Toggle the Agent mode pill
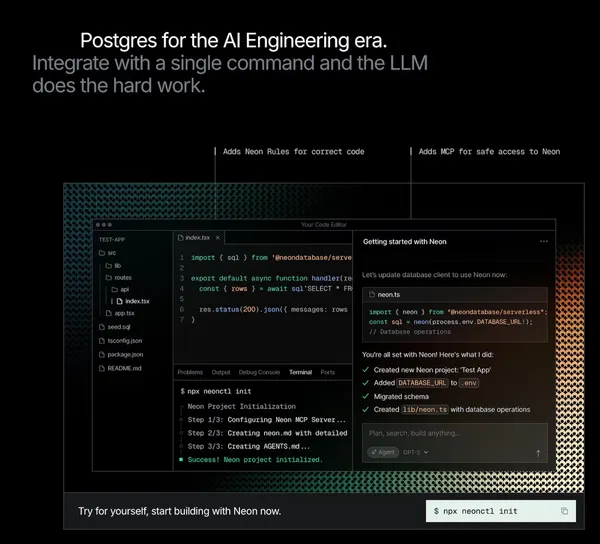This screenshot has height=544, width=600. pos(383,452)
